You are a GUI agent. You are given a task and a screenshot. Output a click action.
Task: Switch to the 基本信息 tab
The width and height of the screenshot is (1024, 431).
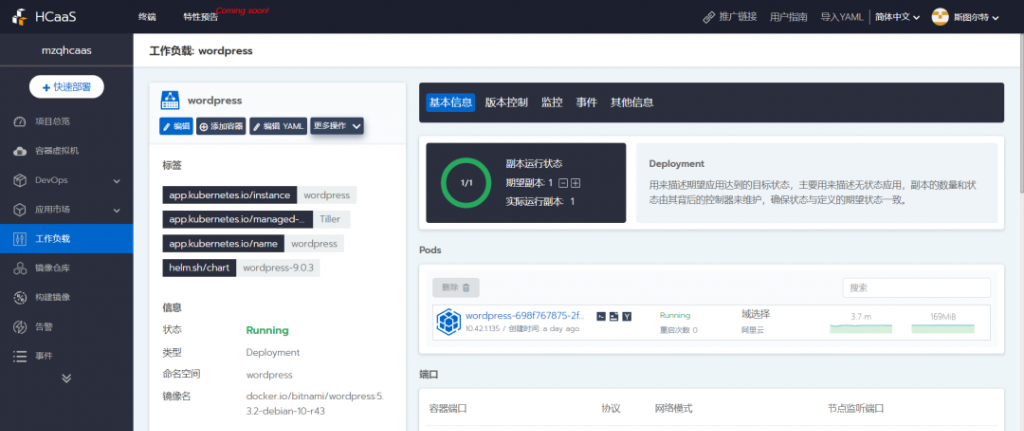(x=451, y=103)
